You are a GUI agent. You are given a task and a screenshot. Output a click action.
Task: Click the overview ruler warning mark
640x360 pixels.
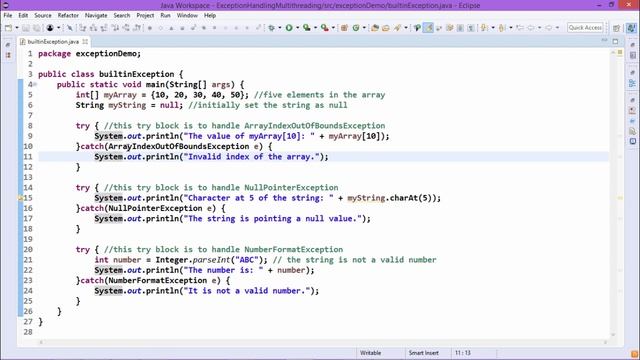[x=620, y=198]
